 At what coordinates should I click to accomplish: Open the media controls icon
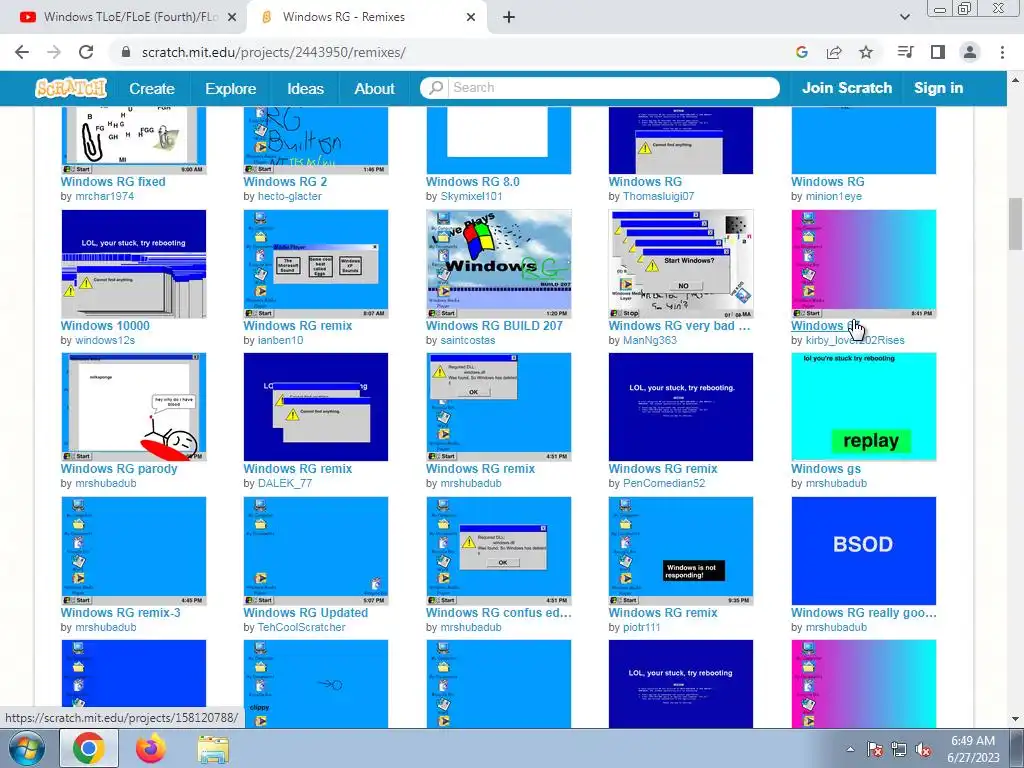click(906, 52)
